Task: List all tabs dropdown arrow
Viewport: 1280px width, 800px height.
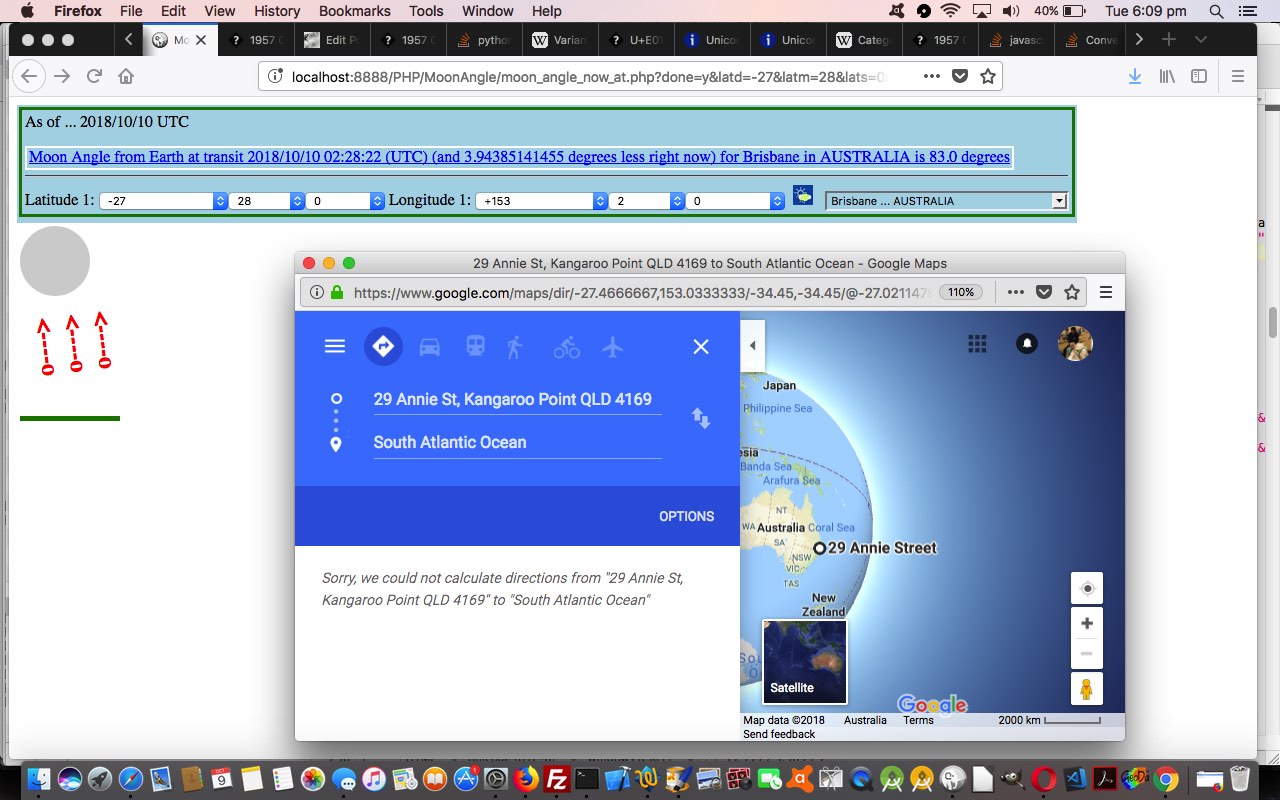Action: 1201,40
